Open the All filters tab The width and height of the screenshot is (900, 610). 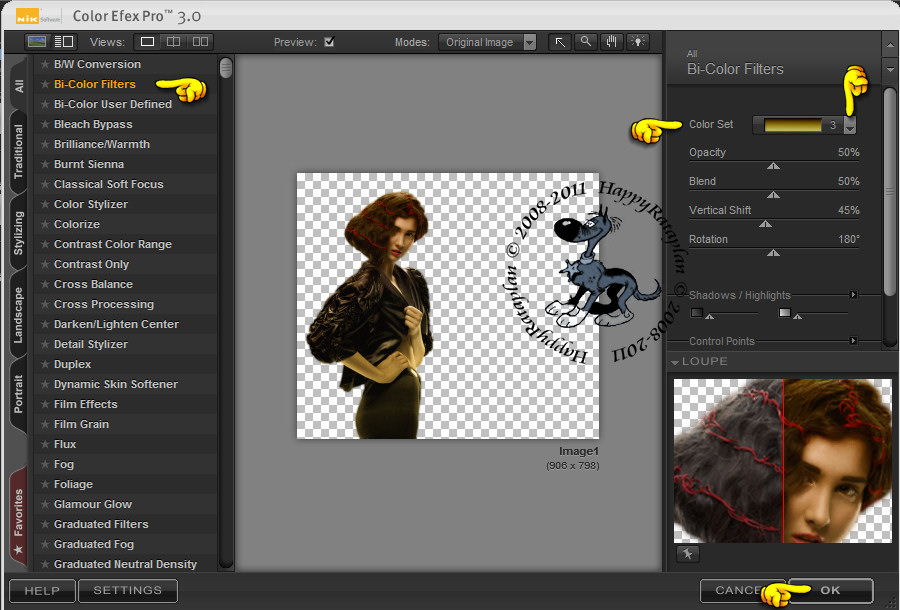coord(19,85)
